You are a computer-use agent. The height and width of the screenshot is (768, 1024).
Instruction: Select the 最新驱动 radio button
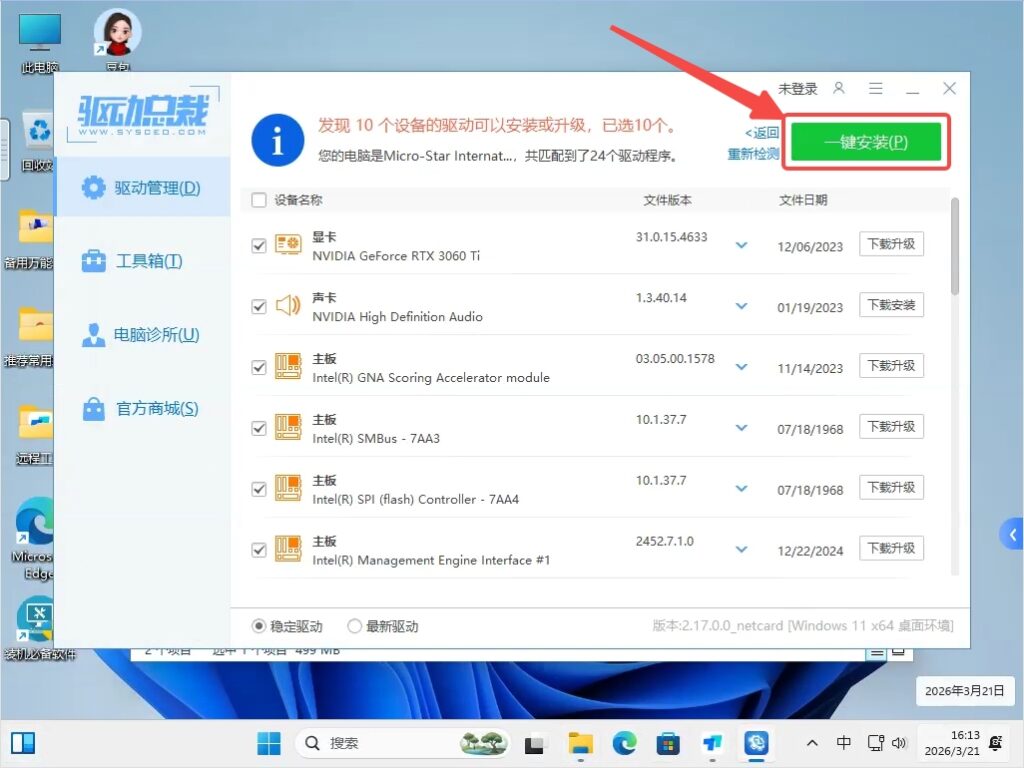coord(355,626)
